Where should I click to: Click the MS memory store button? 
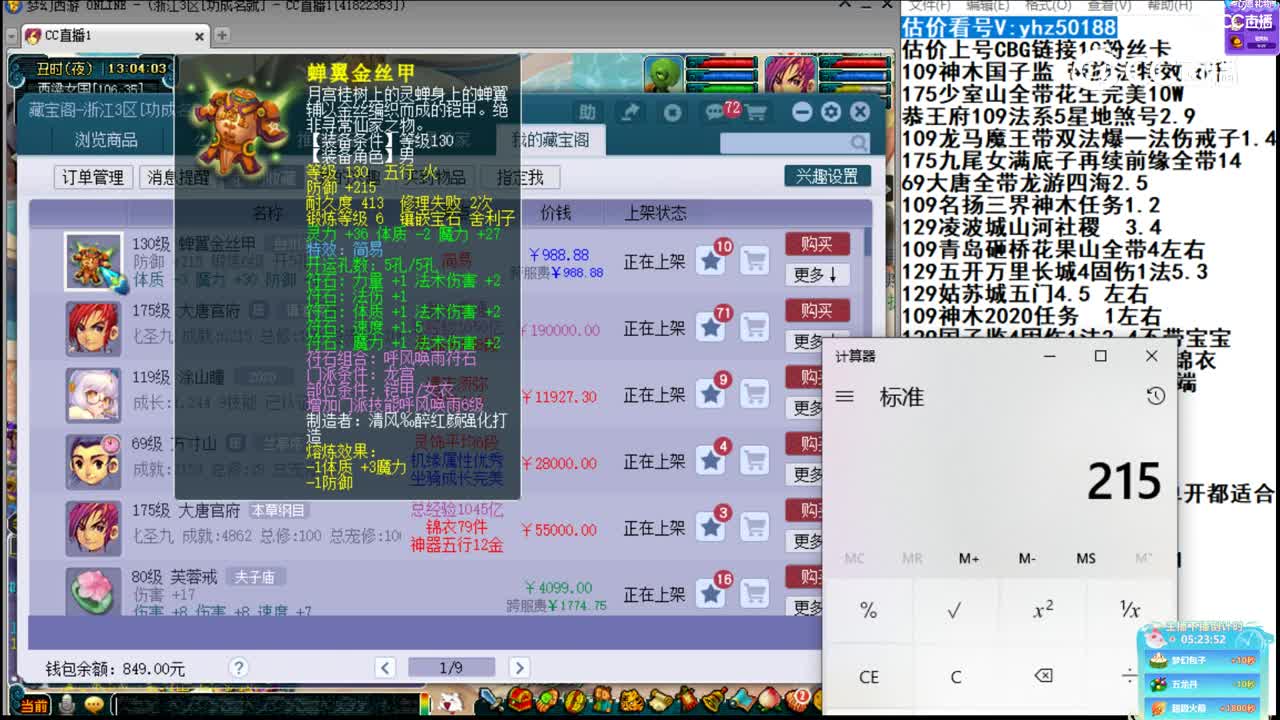[x=1085, y=558]
